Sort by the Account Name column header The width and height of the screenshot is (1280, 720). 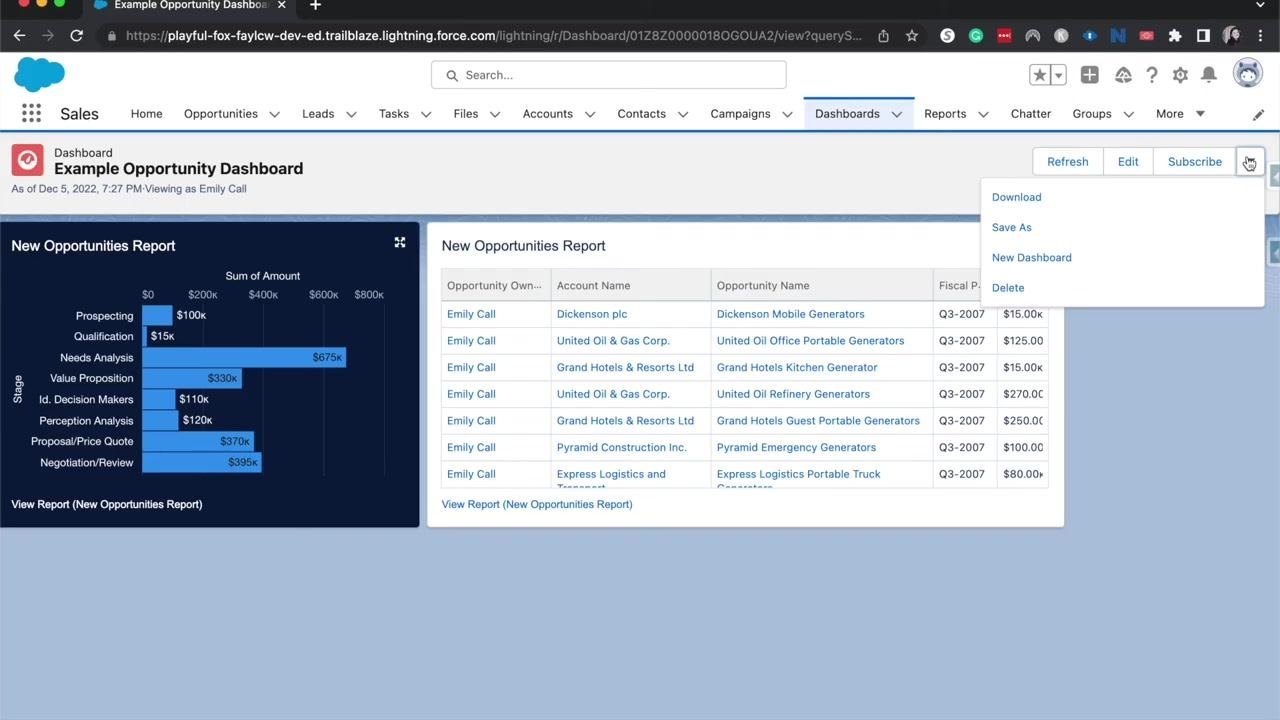pyautogui.click(x=631, y=286)
